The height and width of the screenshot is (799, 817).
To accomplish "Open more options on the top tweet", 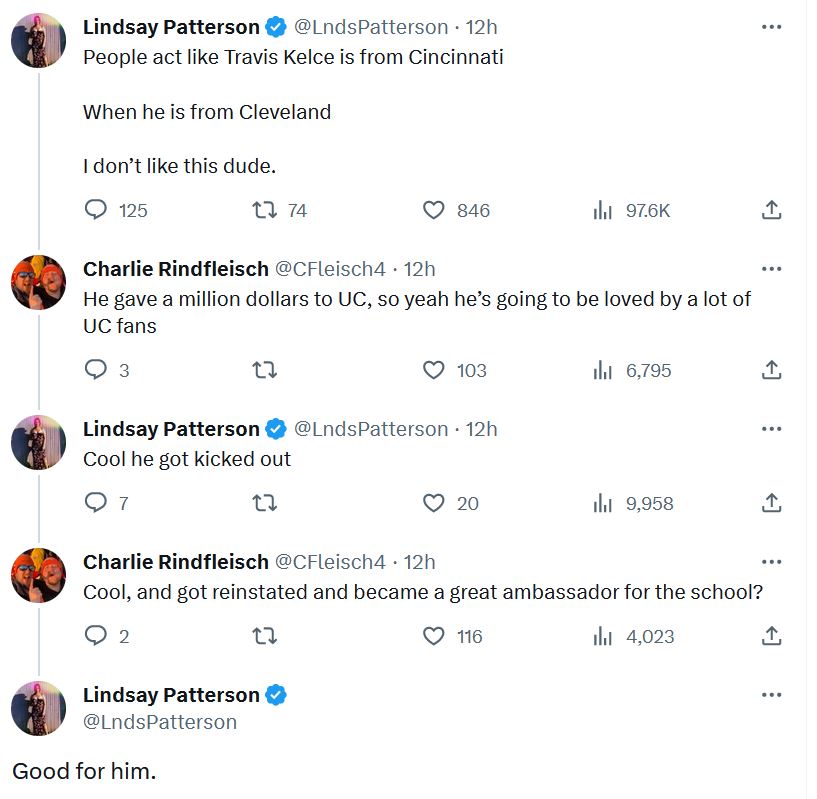I will [771, 27].
